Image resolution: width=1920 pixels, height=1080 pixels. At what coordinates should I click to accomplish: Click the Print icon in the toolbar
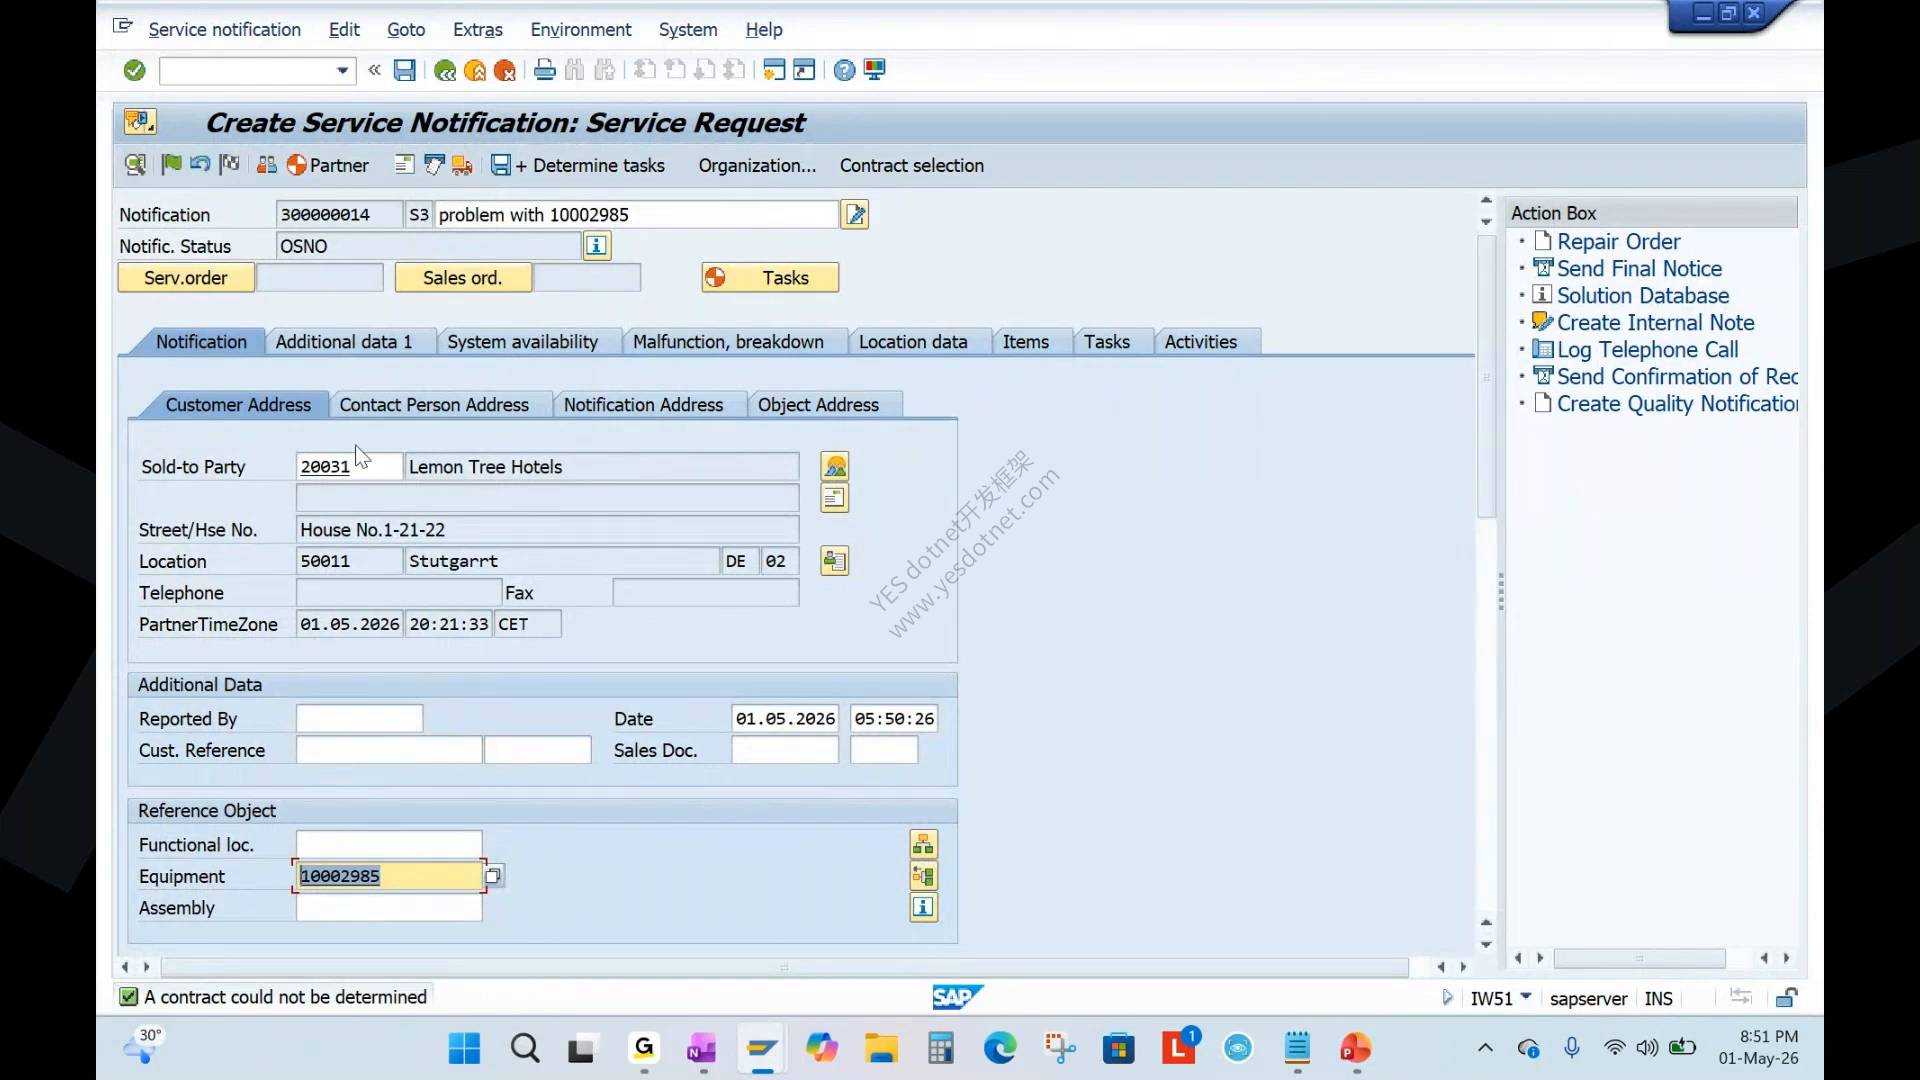click(x=544, y=70)
